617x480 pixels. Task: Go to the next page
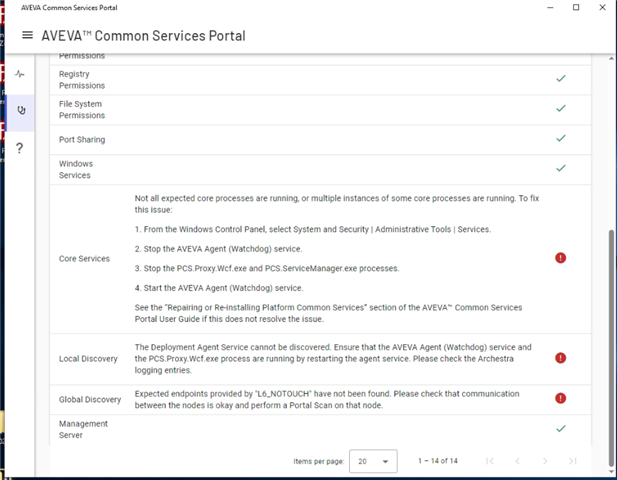[545, 461]
